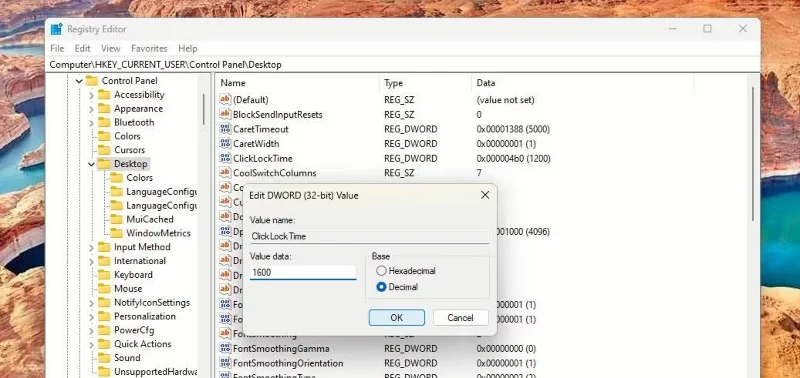Screen dimensions: 800x378
Task: Click the registry path address bar
Action: click(x=403, y=64)
